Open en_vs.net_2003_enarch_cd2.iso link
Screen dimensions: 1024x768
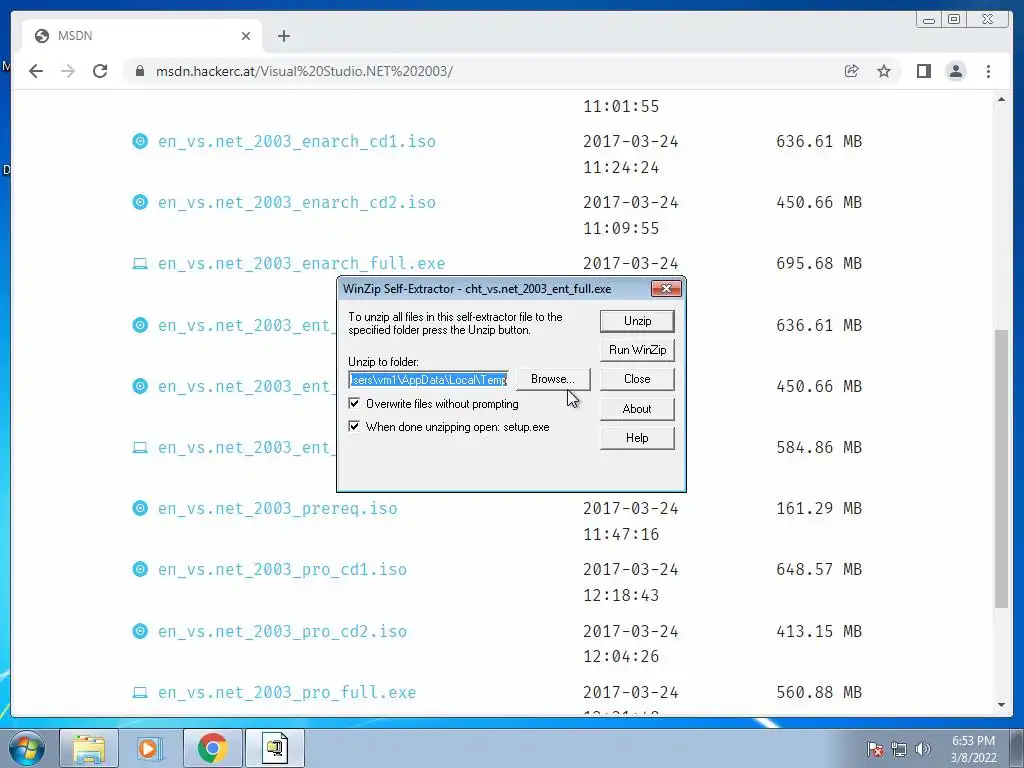pyautogui.click(x=296, y=202)
